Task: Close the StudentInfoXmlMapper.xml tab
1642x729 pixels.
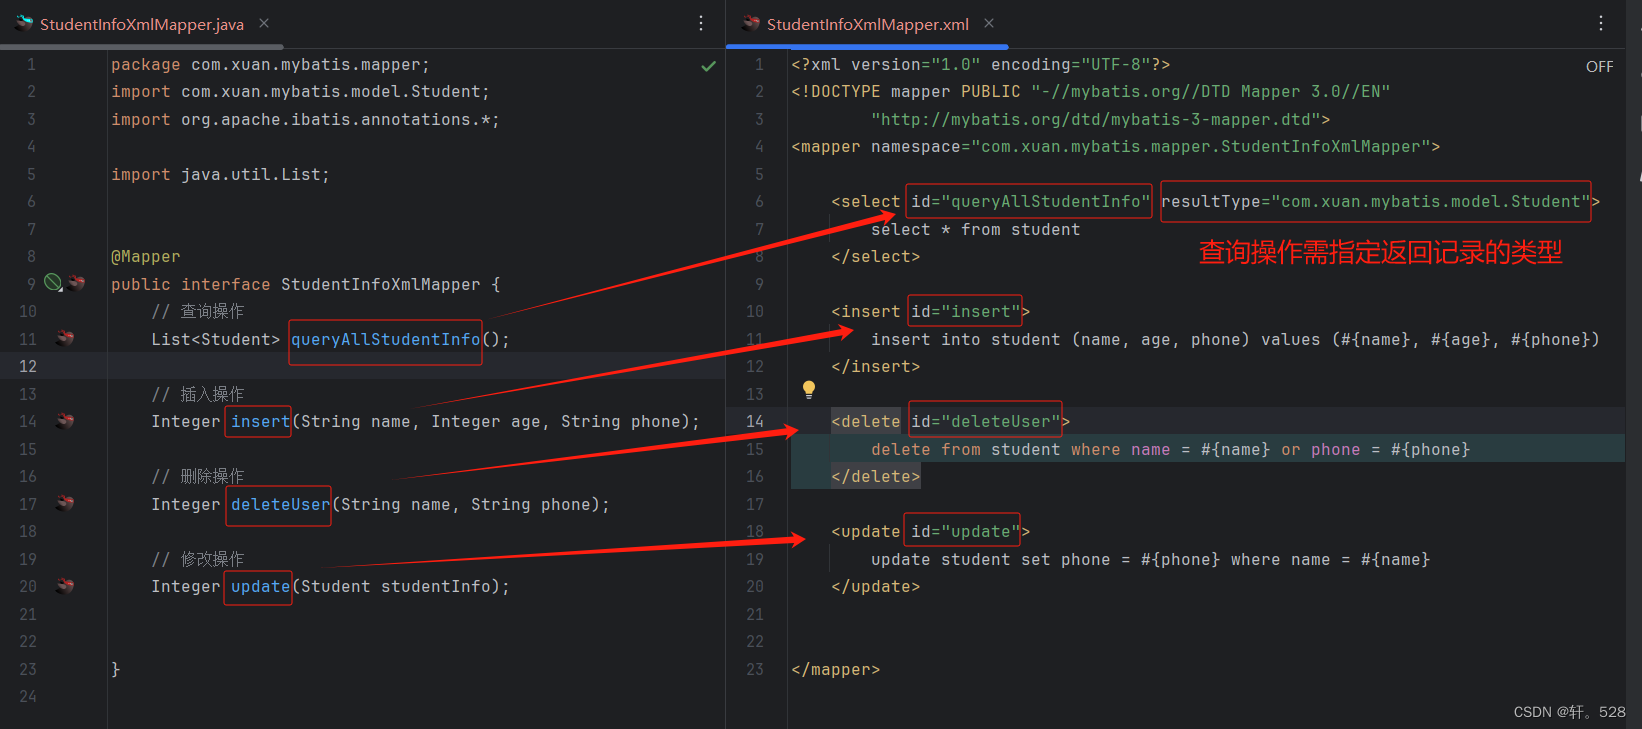Action: point(989,23)
